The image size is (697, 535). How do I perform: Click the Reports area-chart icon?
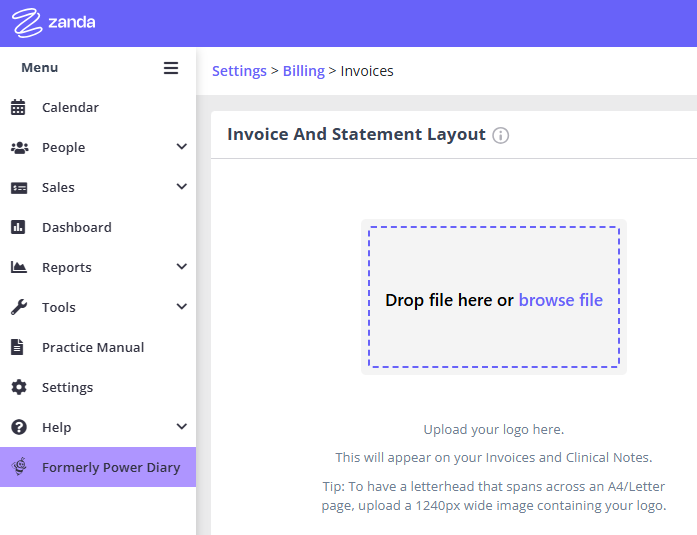[19, 267]
